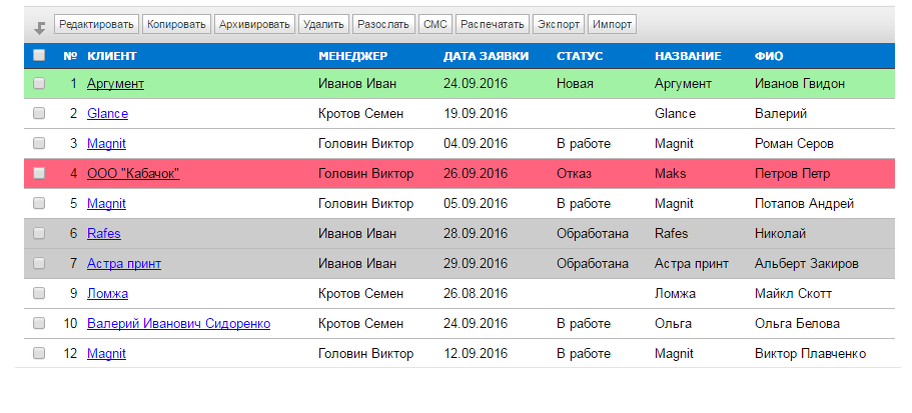Click the date 19.09.2016
Viewport: 912px width, 413px height.
pyautogui.click(x=475, y=113)
